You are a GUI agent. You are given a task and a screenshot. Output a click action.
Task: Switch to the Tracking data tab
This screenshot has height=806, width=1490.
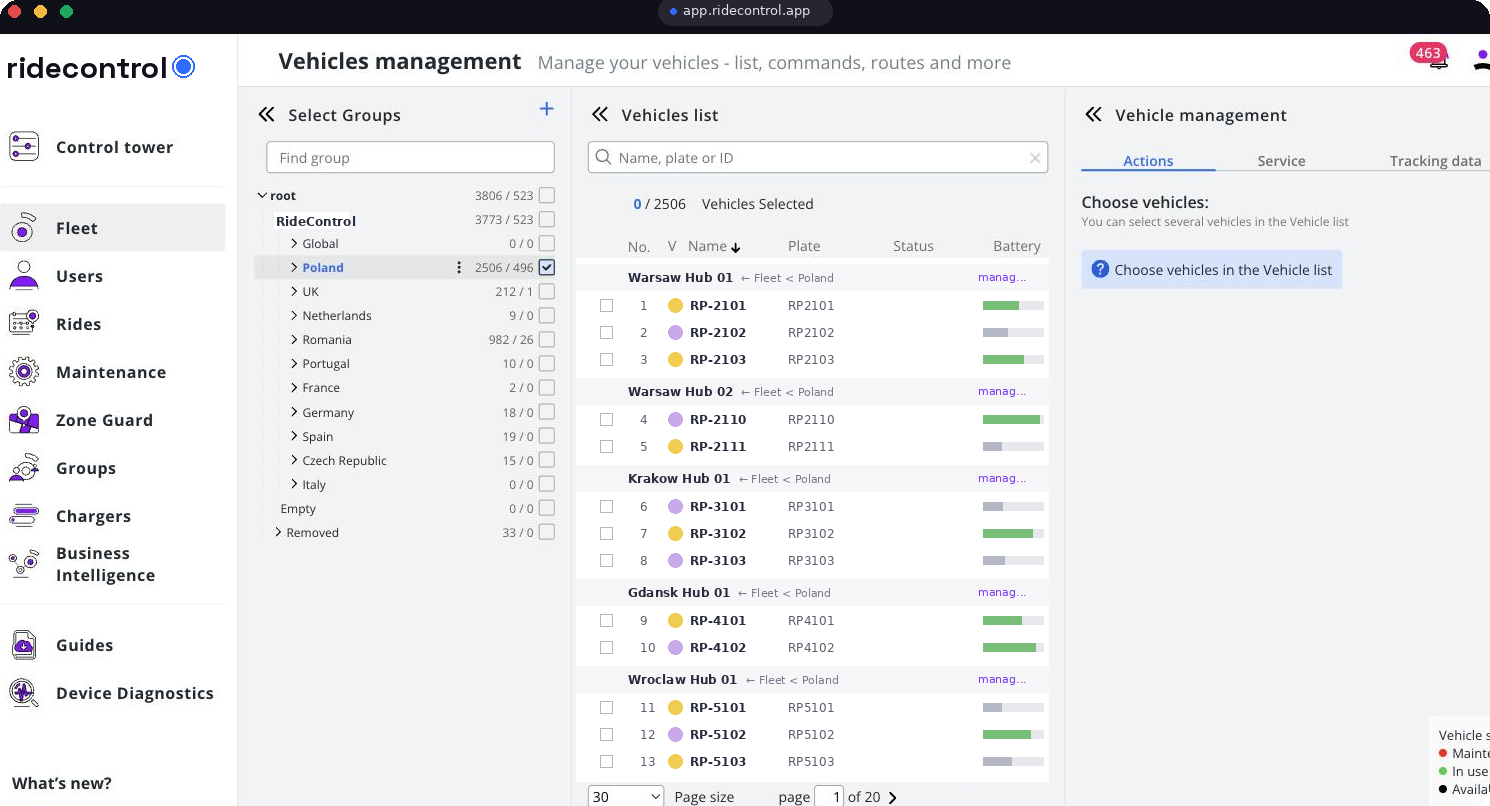point(1435,161)
